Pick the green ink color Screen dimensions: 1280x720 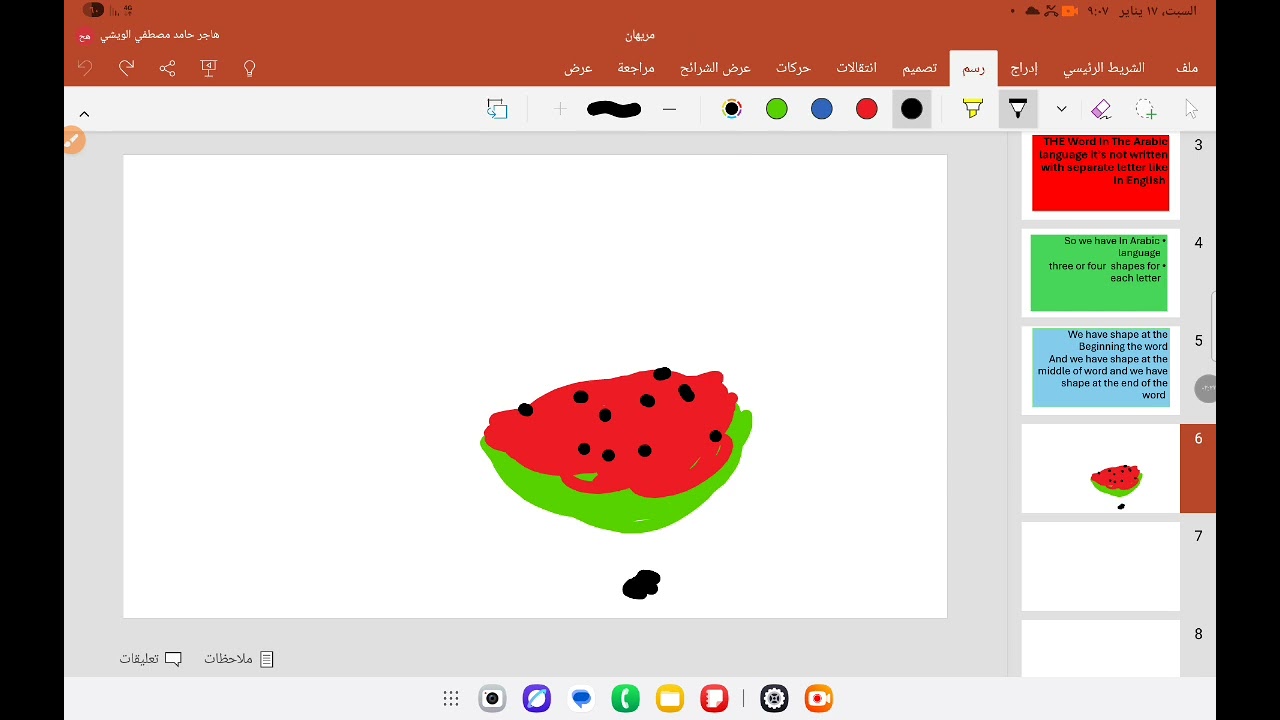[x=777, y=109]
